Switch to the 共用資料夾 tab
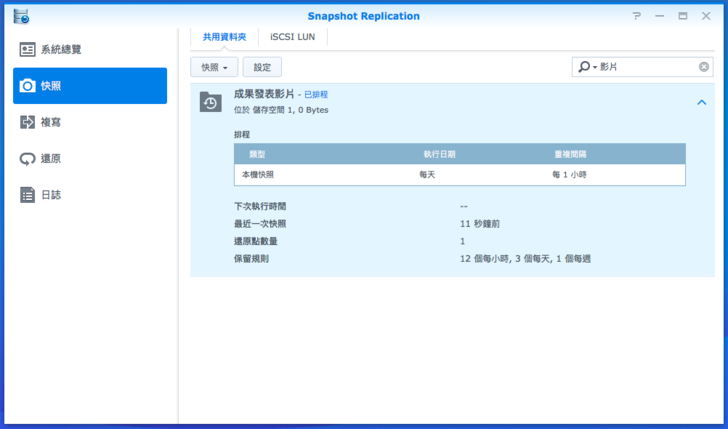This screenshot has width=728, height=429. pos(224,36)
